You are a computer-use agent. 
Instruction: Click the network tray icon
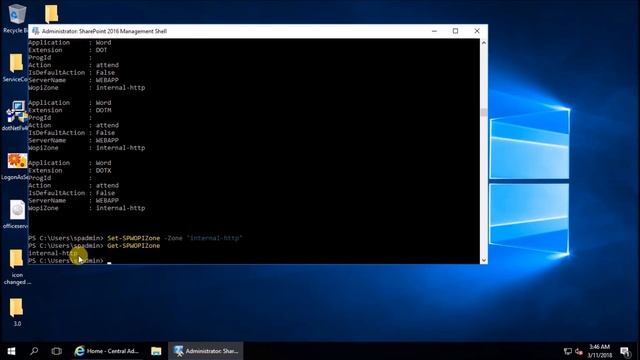tap(567, 351)
